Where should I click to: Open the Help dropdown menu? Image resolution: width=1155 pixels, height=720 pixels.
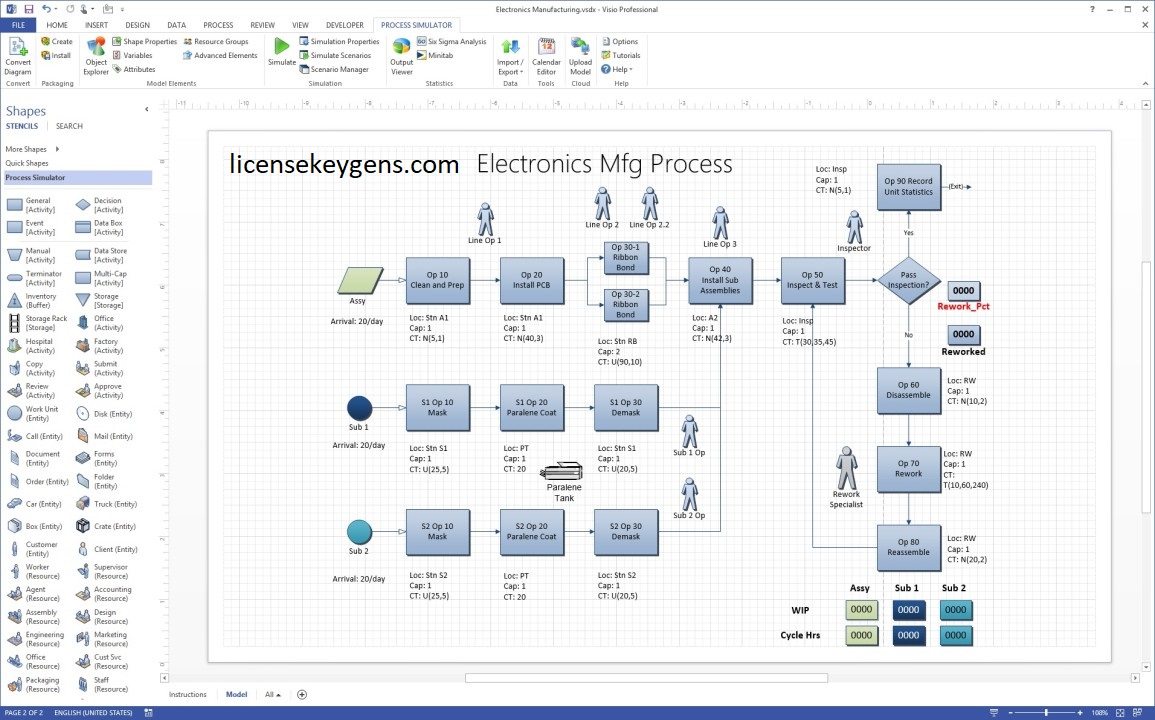pyautogui.click(x=617, y=69)
